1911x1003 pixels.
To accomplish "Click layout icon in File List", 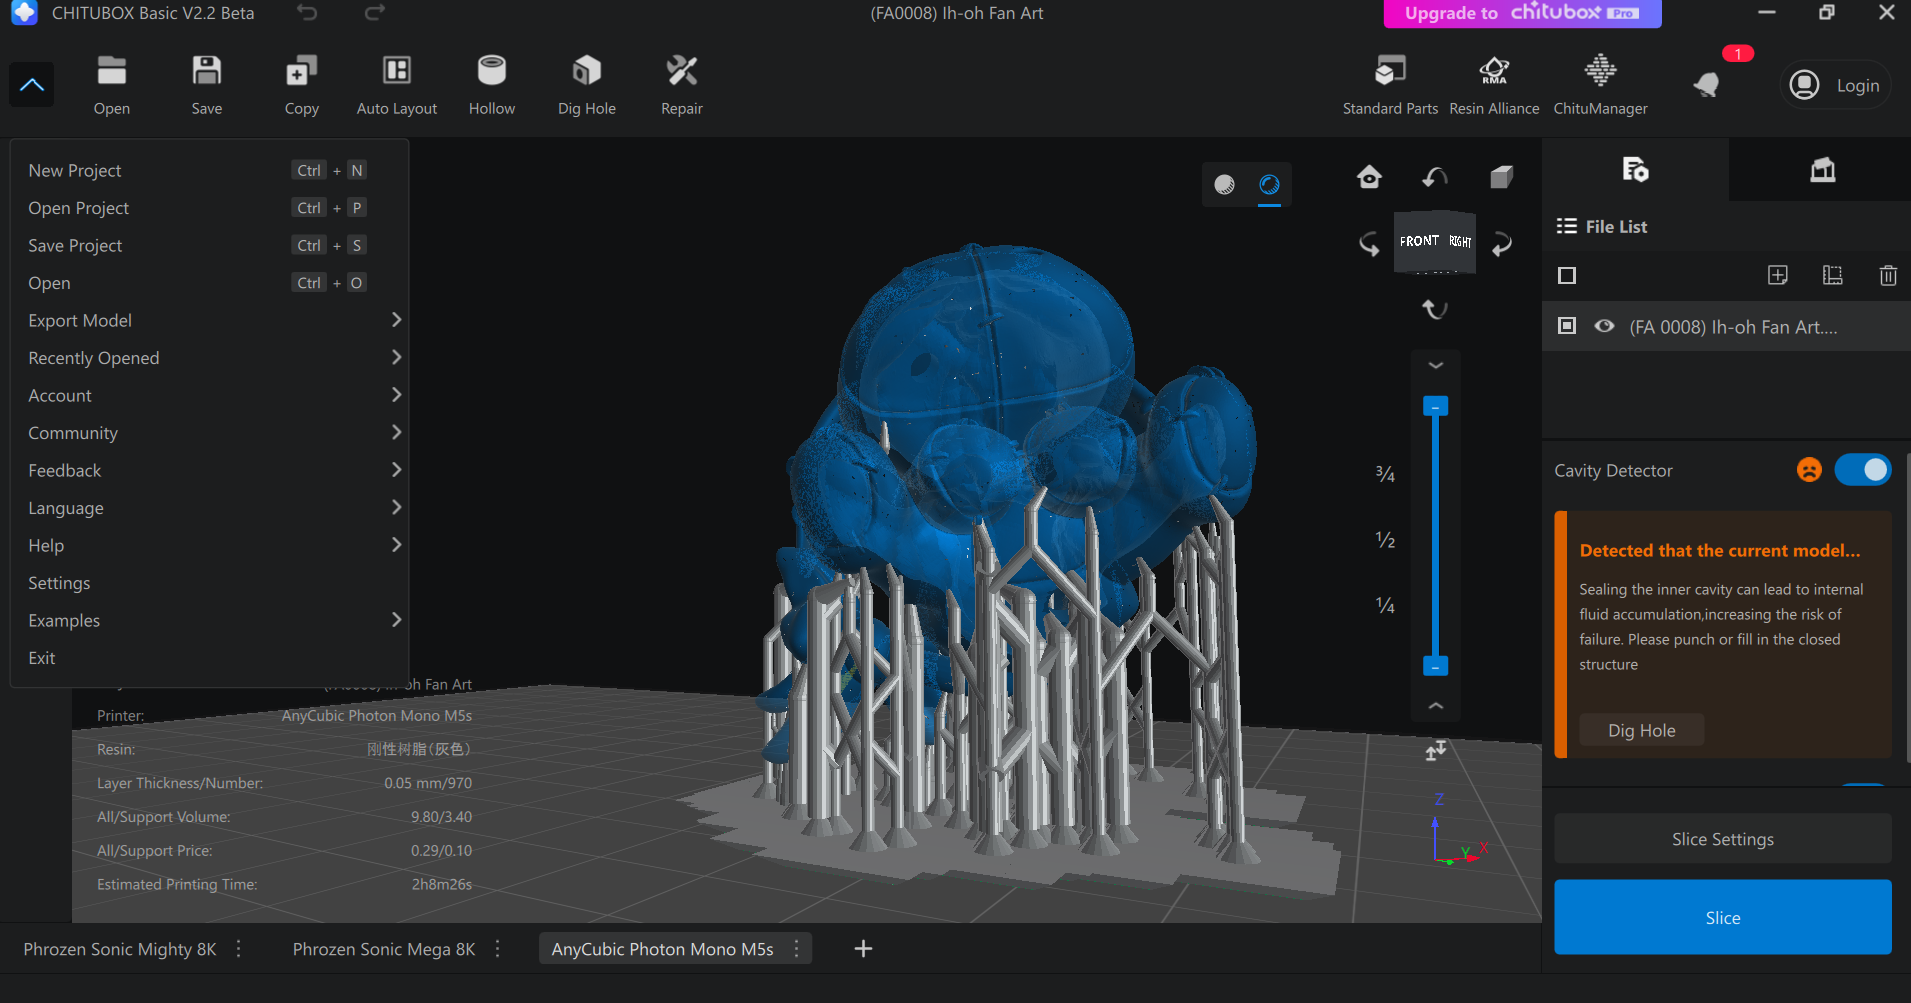I will (x=1832, y=275).
